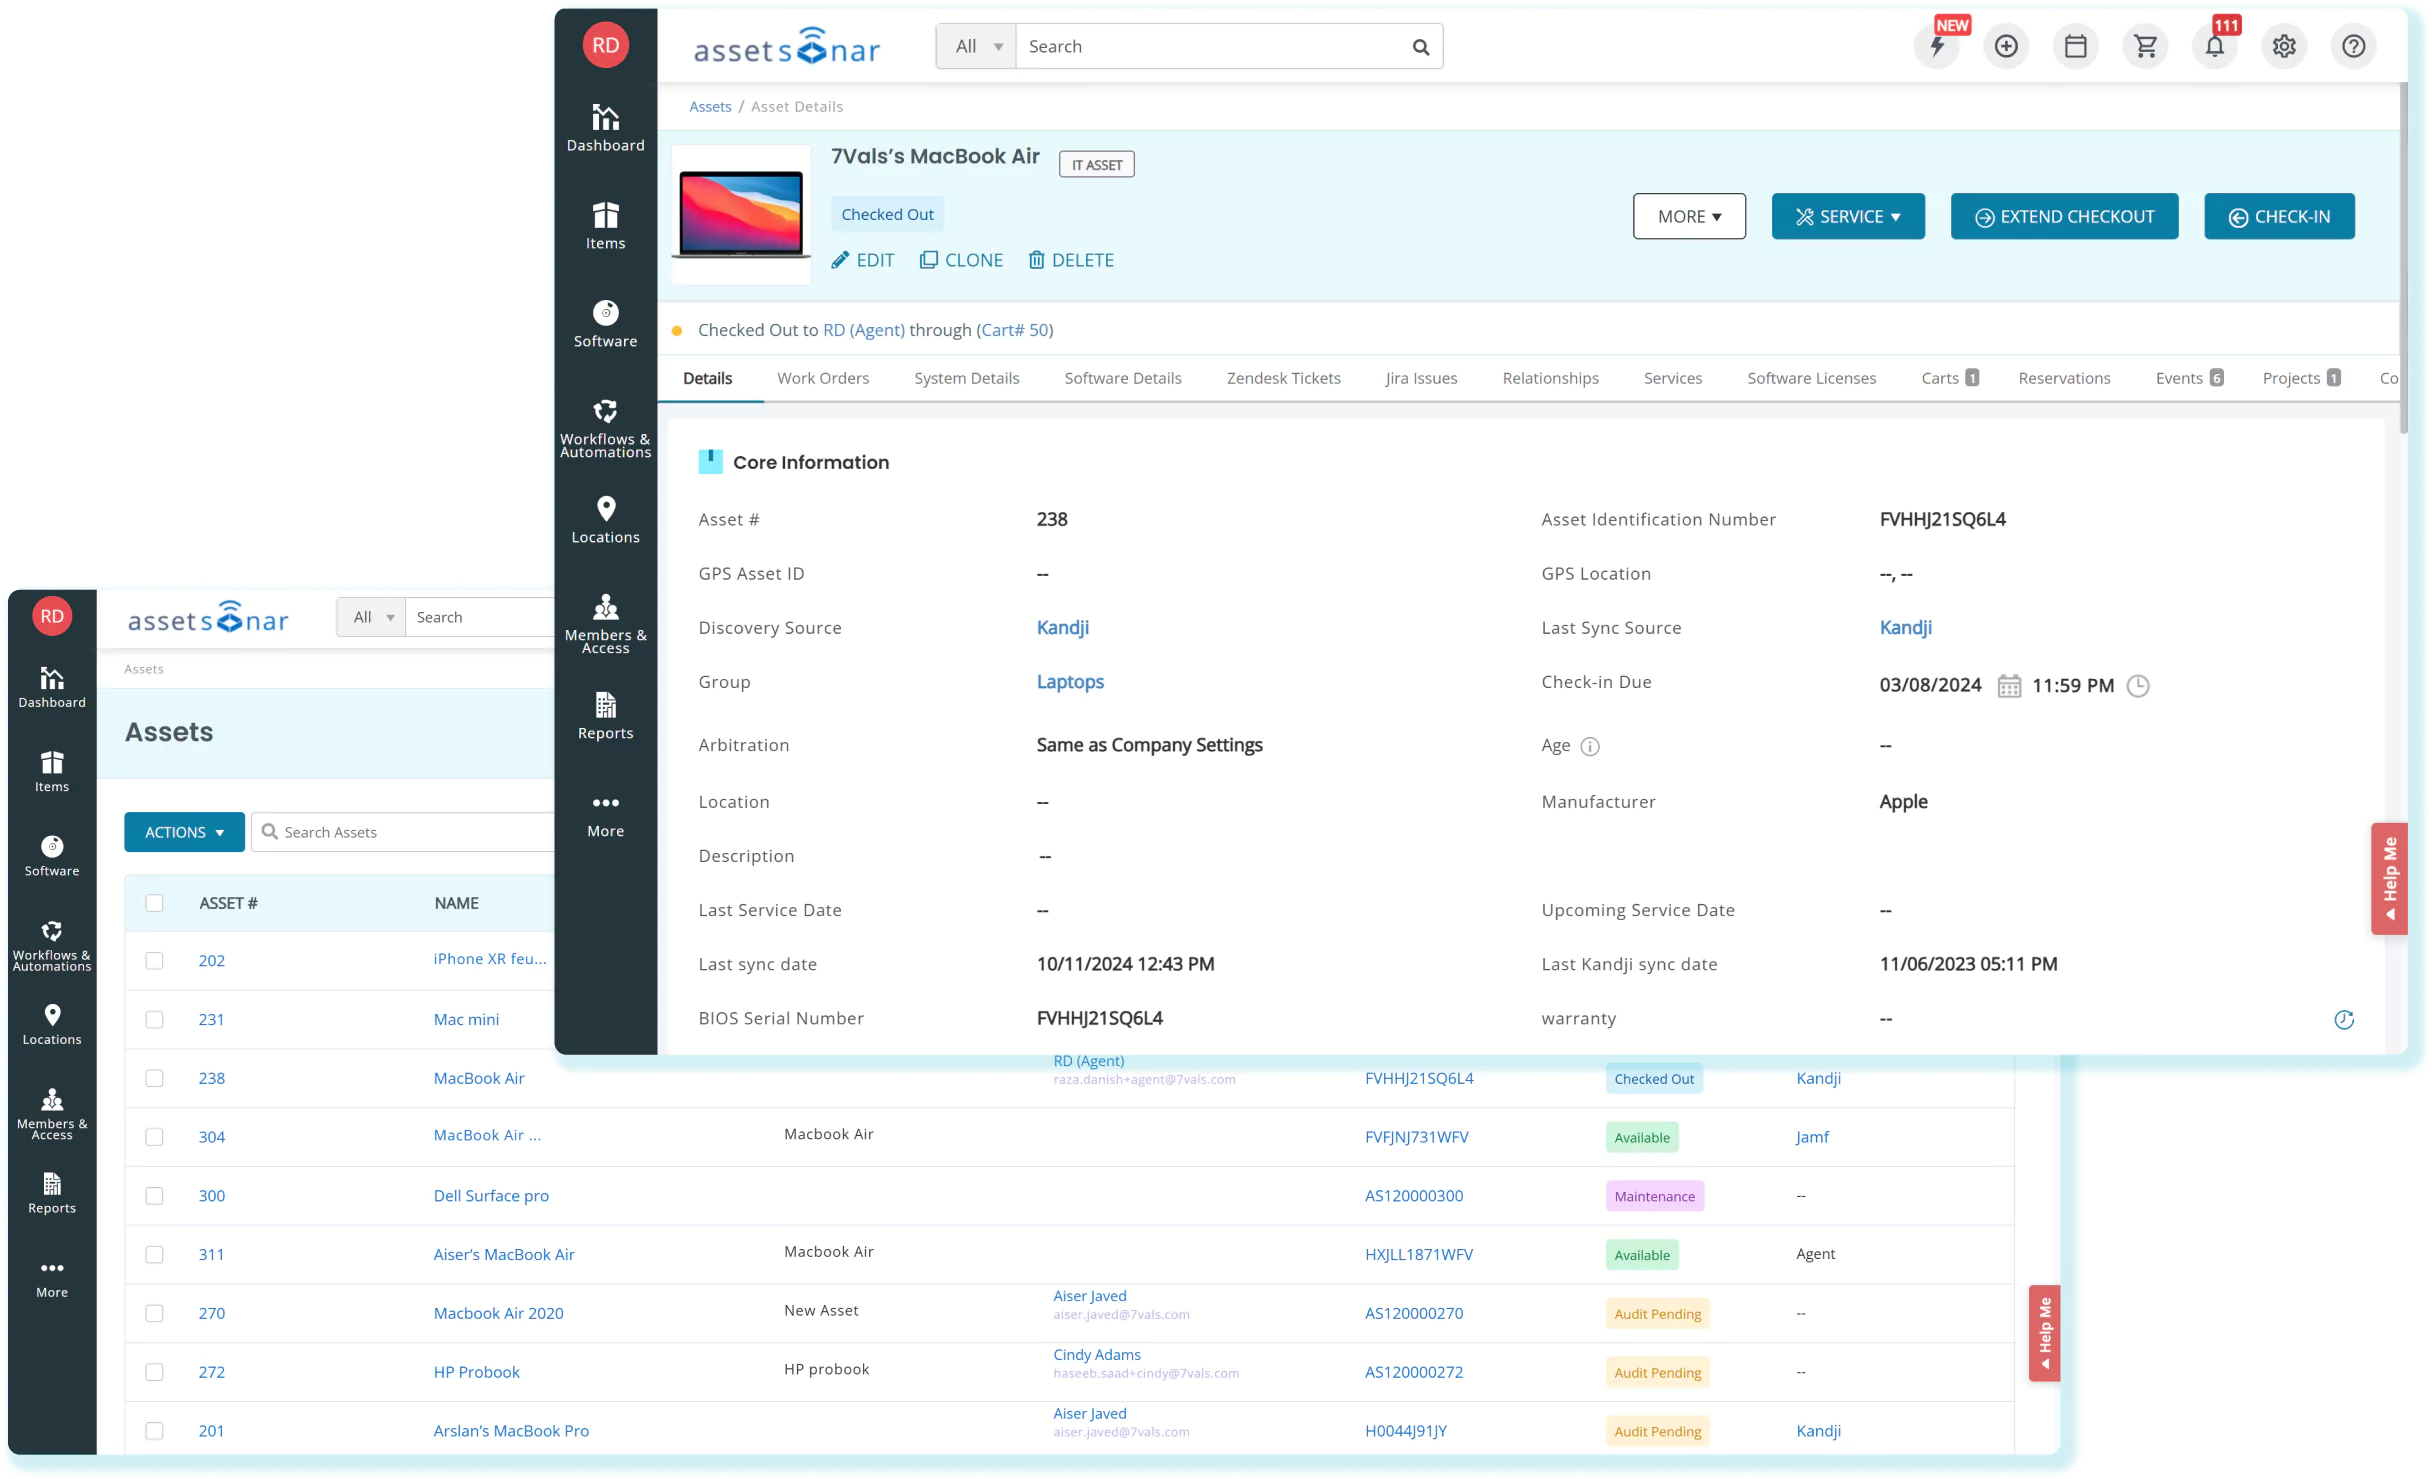
Task: Click the CLONE link
Action: pos(961,260)
